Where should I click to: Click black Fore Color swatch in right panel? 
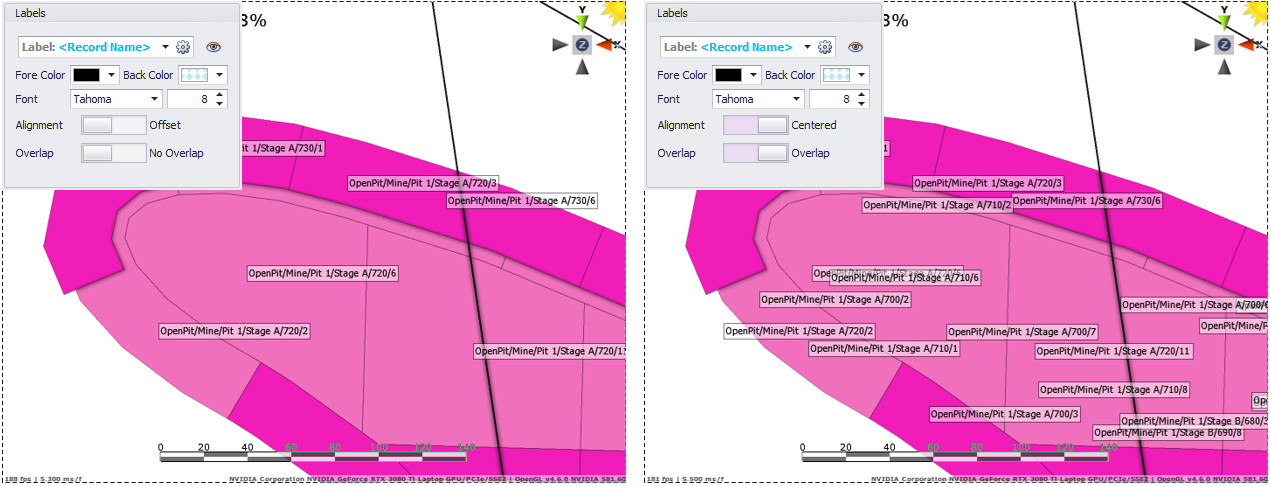[728, 75]
